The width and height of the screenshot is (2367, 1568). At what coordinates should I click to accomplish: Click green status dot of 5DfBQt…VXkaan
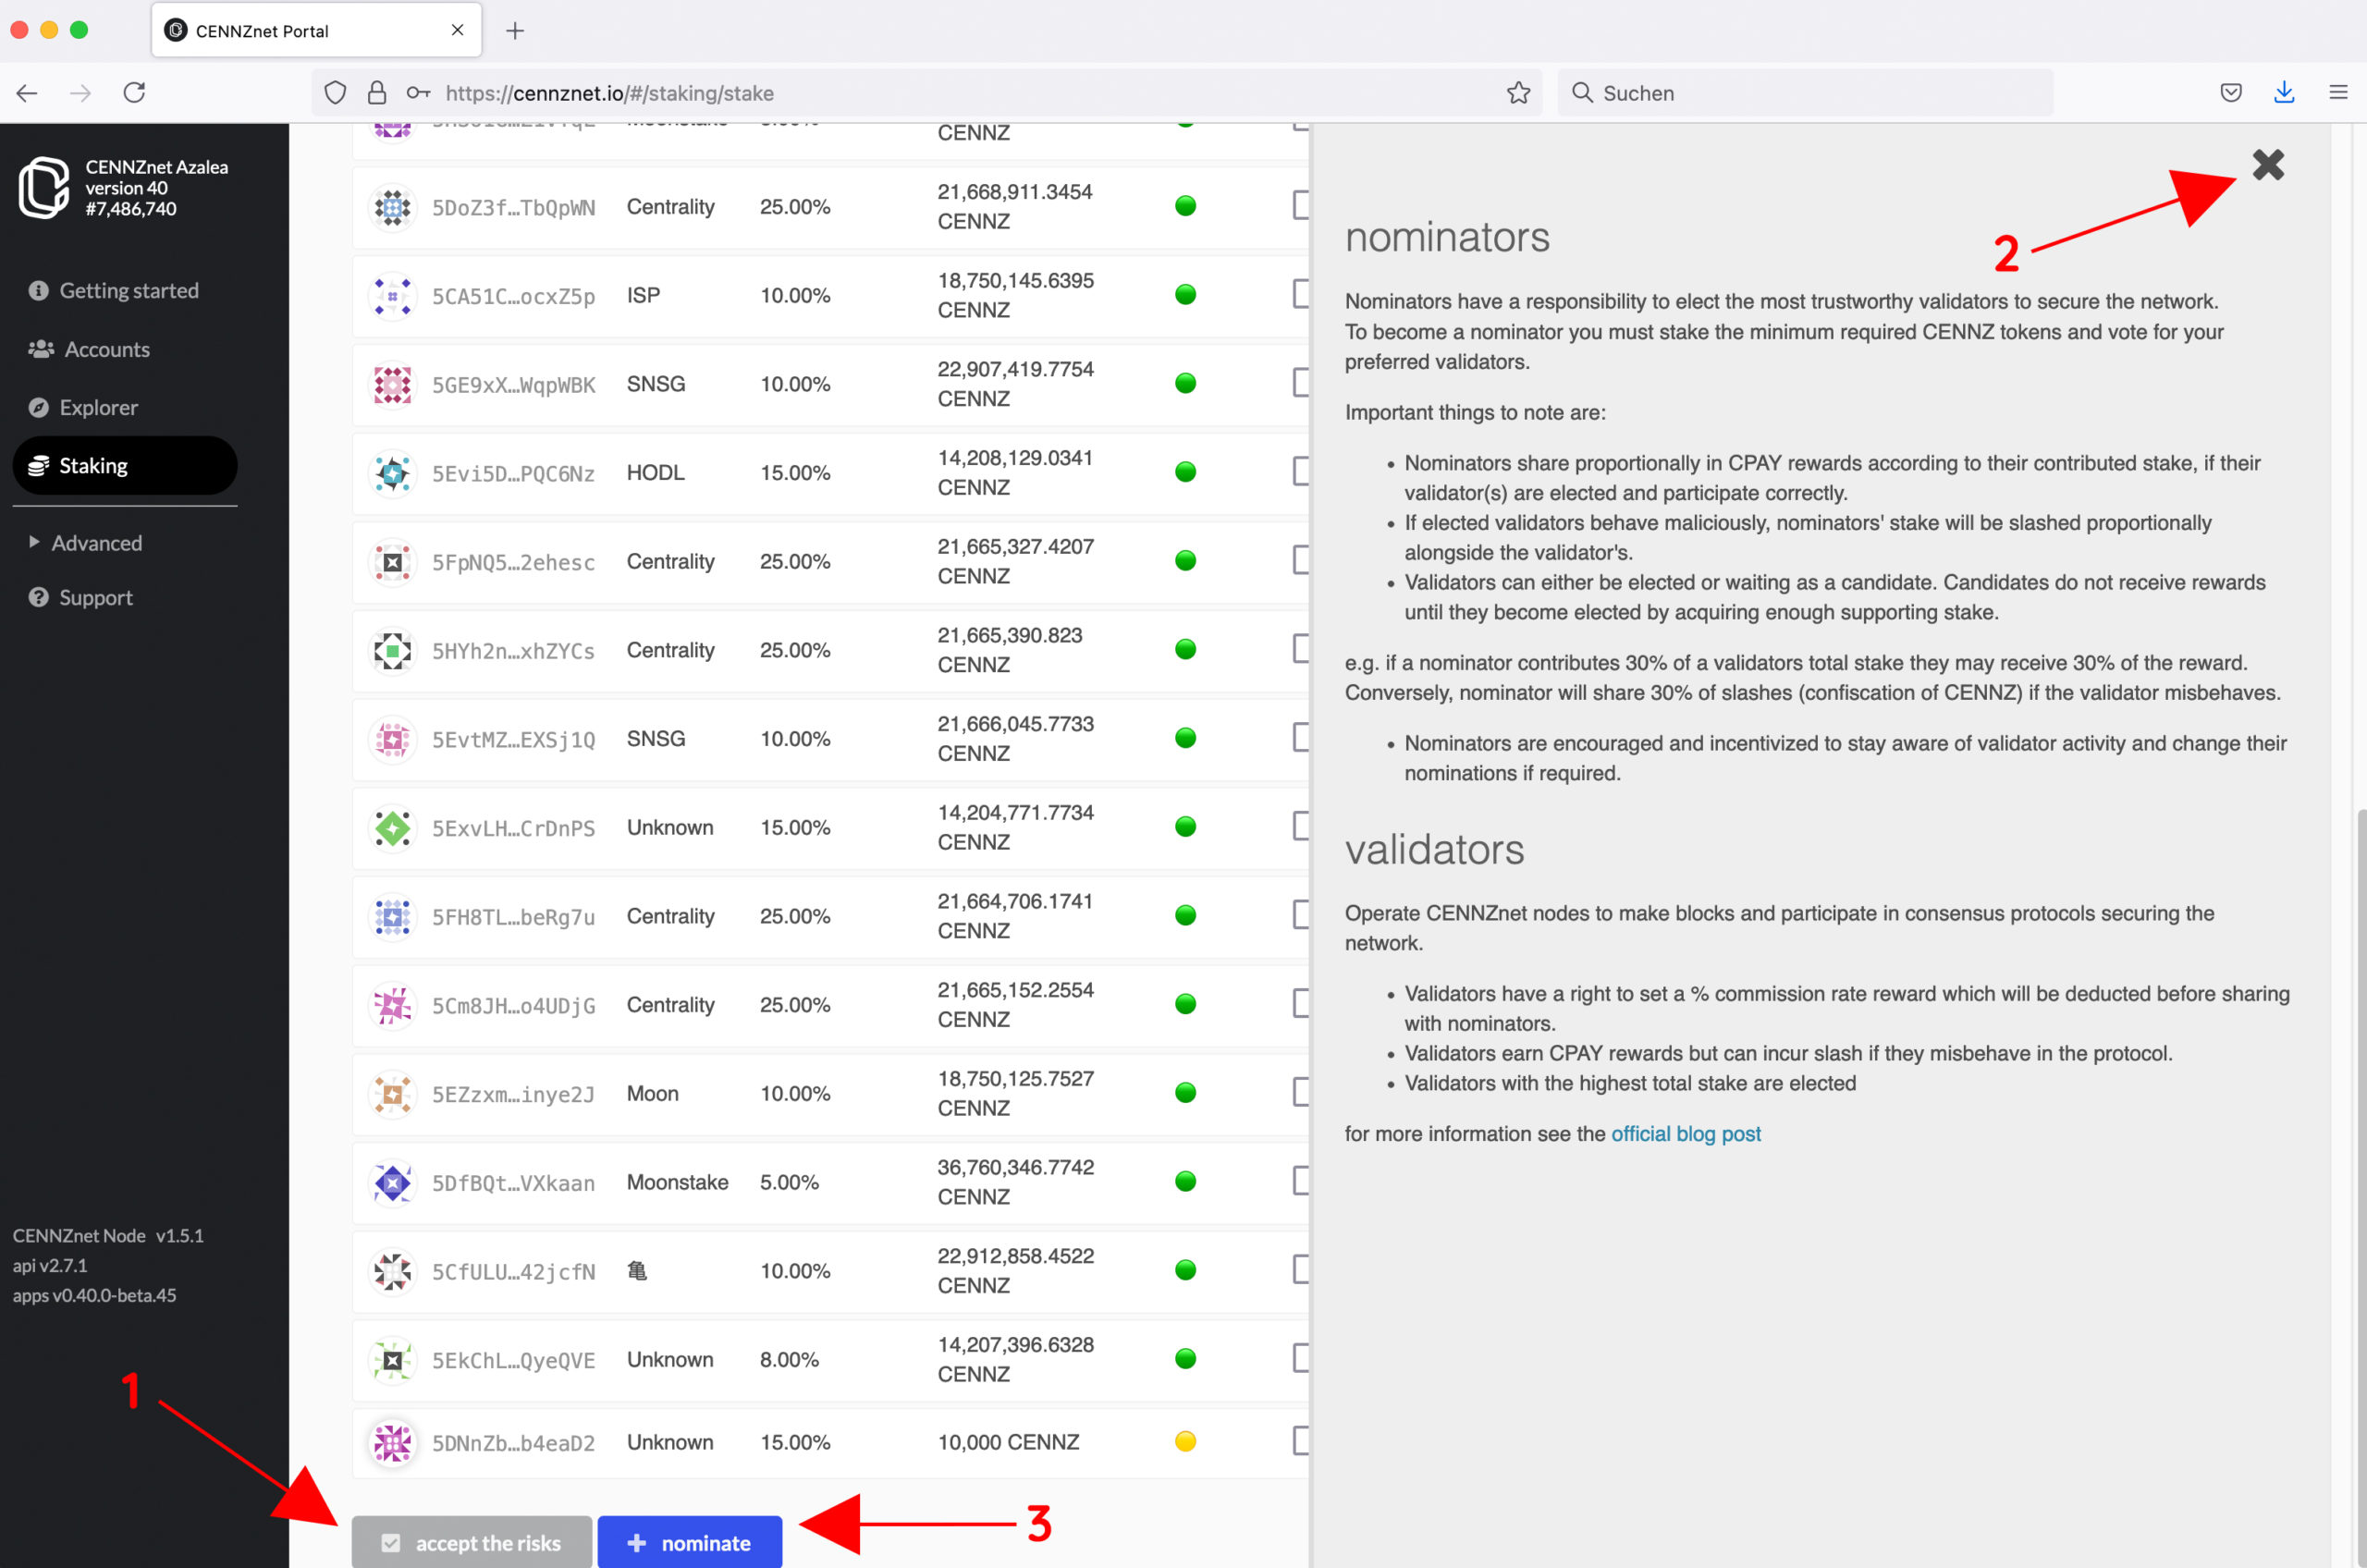point(1185,1181)
